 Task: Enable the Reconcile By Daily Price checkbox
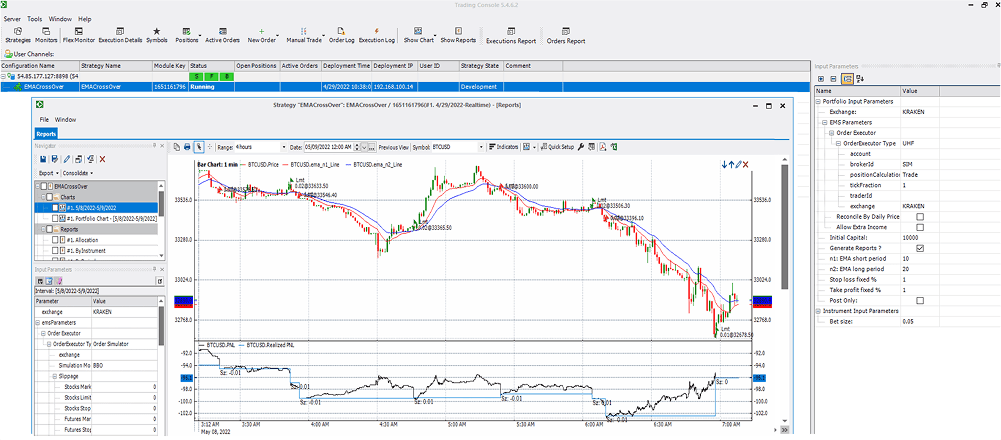point(920,216)
